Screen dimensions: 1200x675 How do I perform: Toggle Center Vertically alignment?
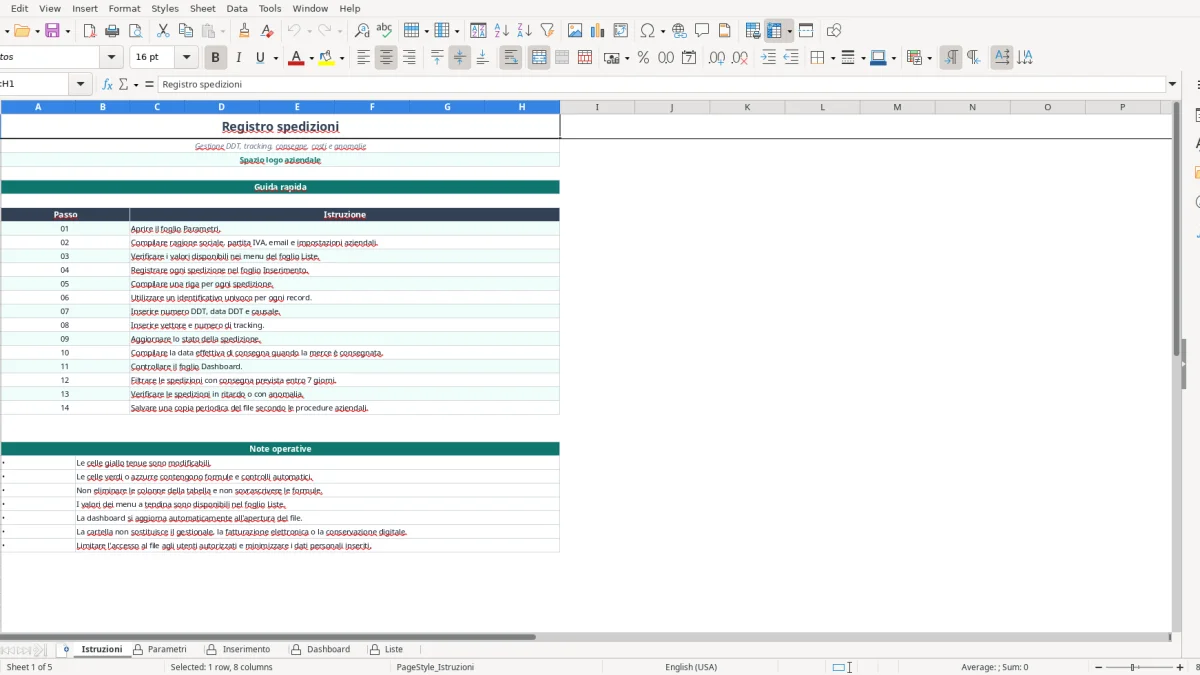click(460, 58)
